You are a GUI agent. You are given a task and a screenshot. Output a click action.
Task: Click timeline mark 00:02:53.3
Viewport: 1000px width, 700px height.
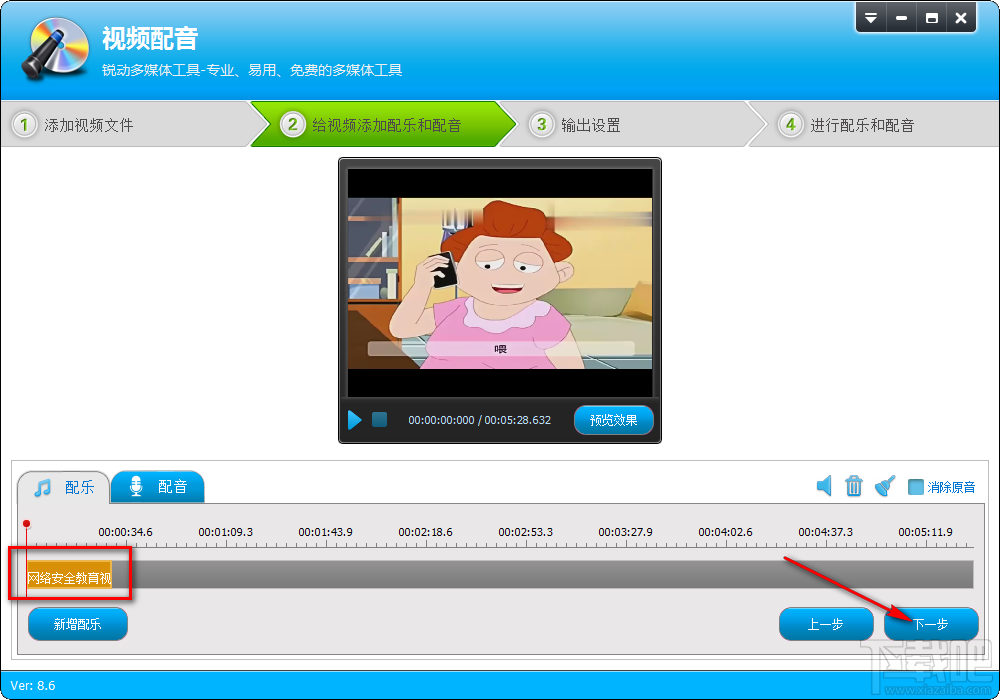526,532
